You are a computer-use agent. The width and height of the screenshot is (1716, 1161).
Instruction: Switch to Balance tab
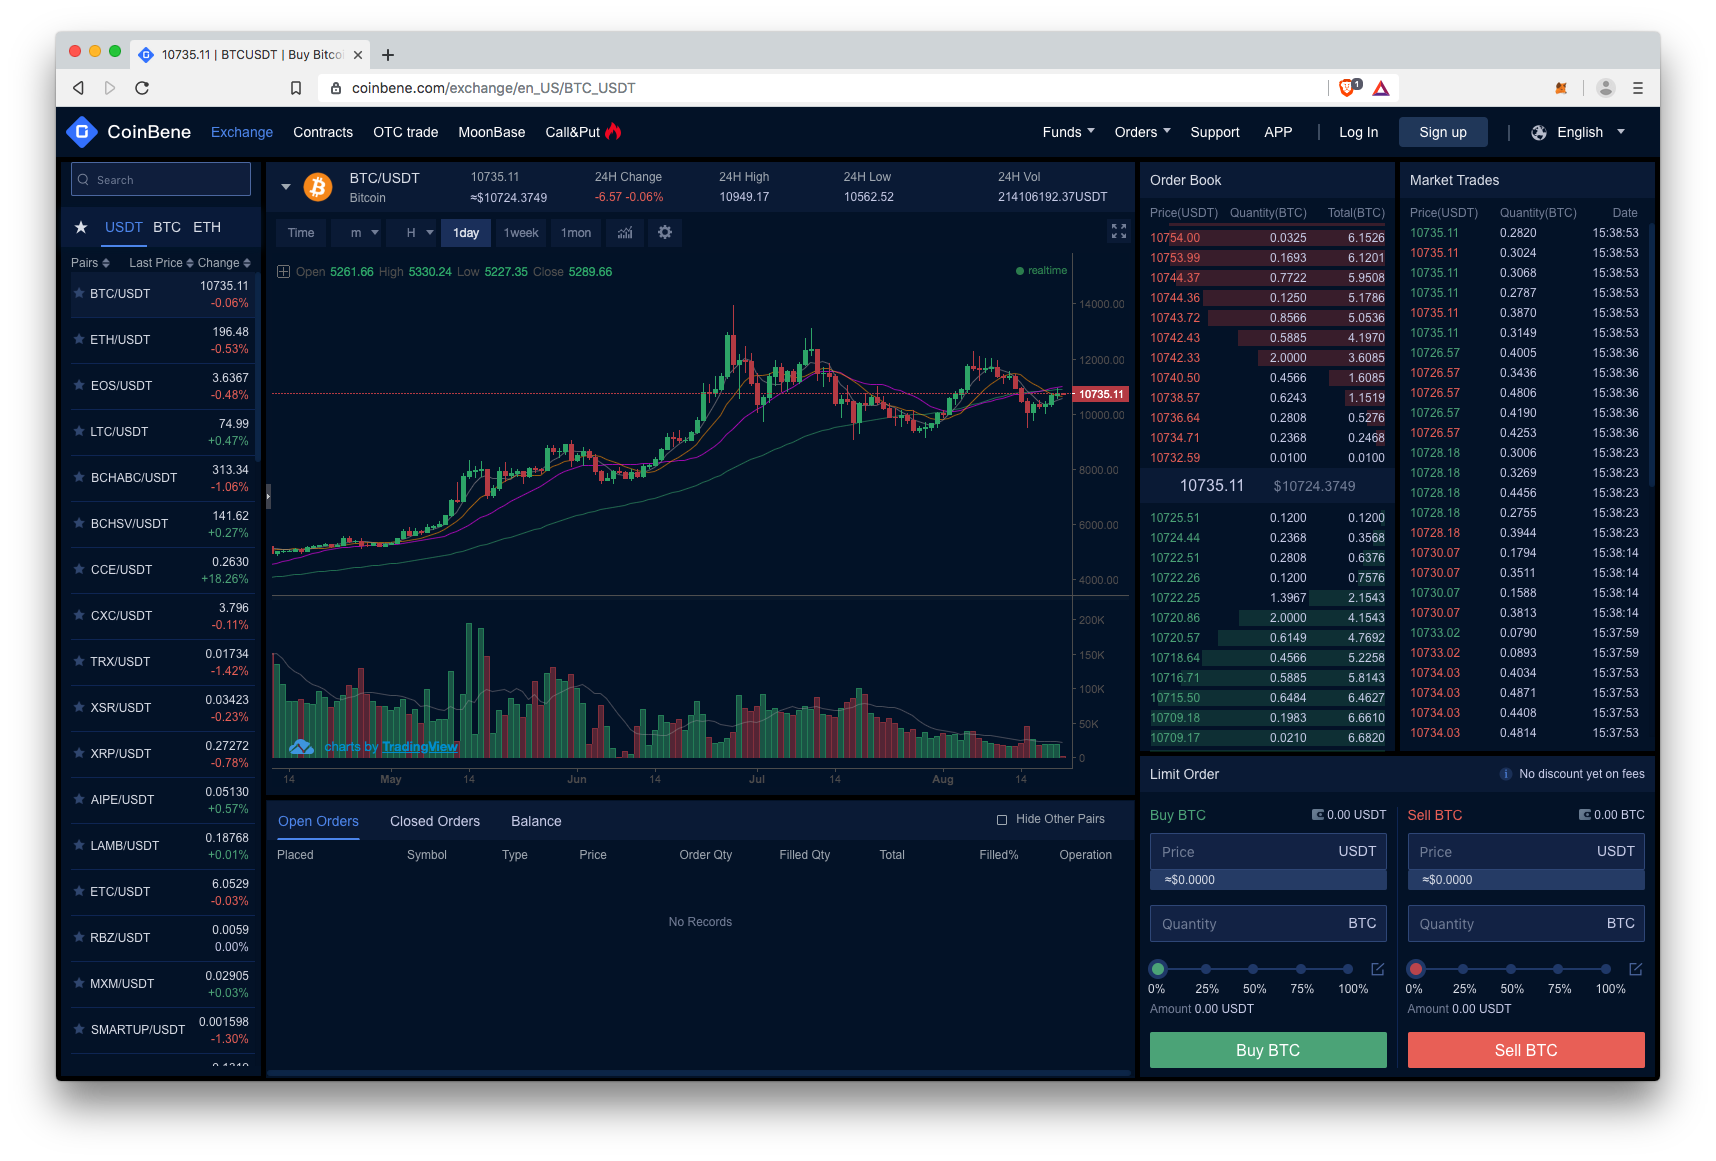tap(536, 821)
